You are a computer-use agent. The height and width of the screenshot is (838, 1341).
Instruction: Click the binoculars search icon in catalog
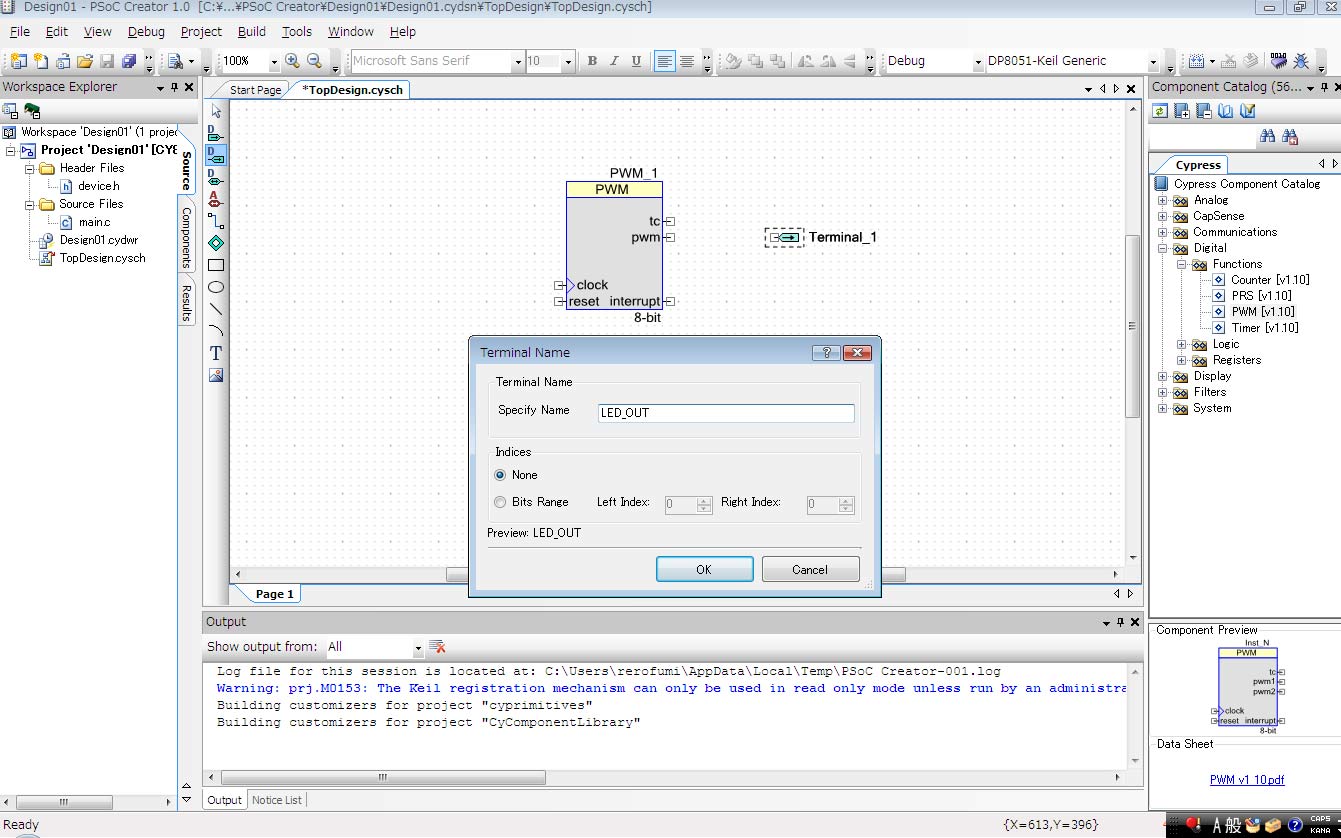pos(1268,137)
